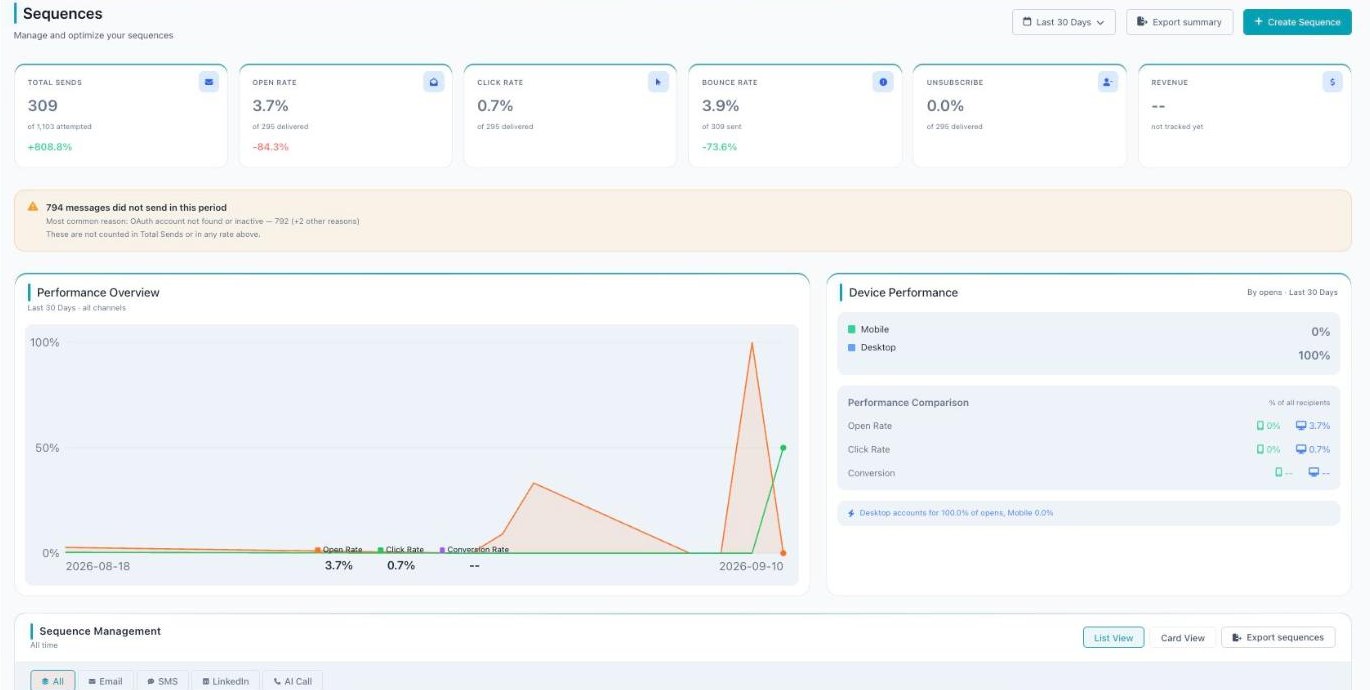Image resolution: width=1370 pixels, height=690 pixels.
Task: Click the green Mobile legend swatch
Action: click(851, 329)
